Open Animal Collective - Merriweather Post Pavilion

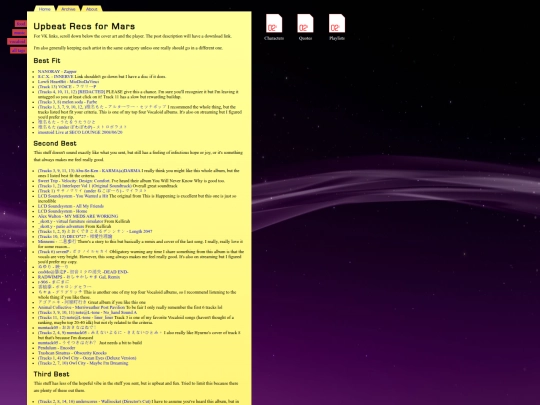pos(81,307)
